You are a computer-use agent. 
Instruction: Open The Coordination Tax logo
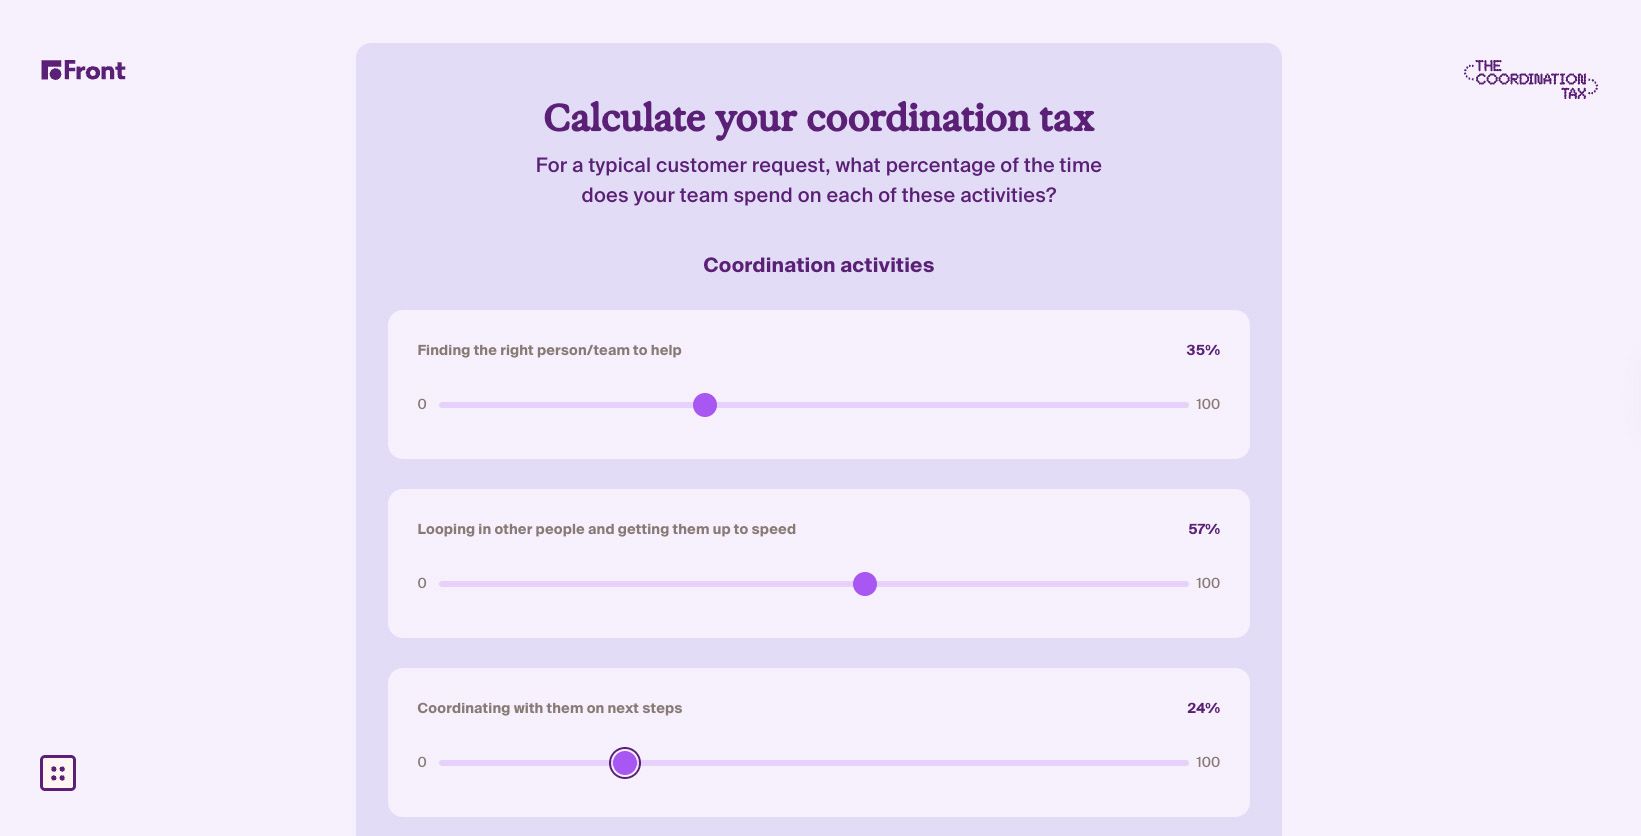tap(1530, 78)
